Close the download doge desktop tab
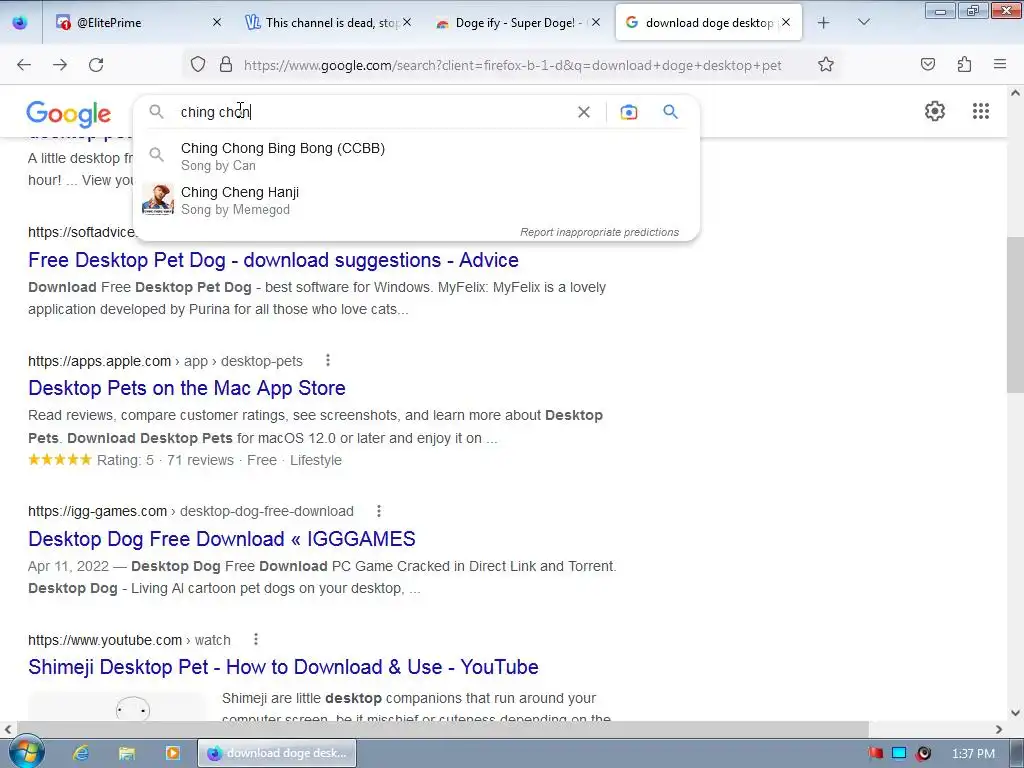 click(x=786, y=22)
